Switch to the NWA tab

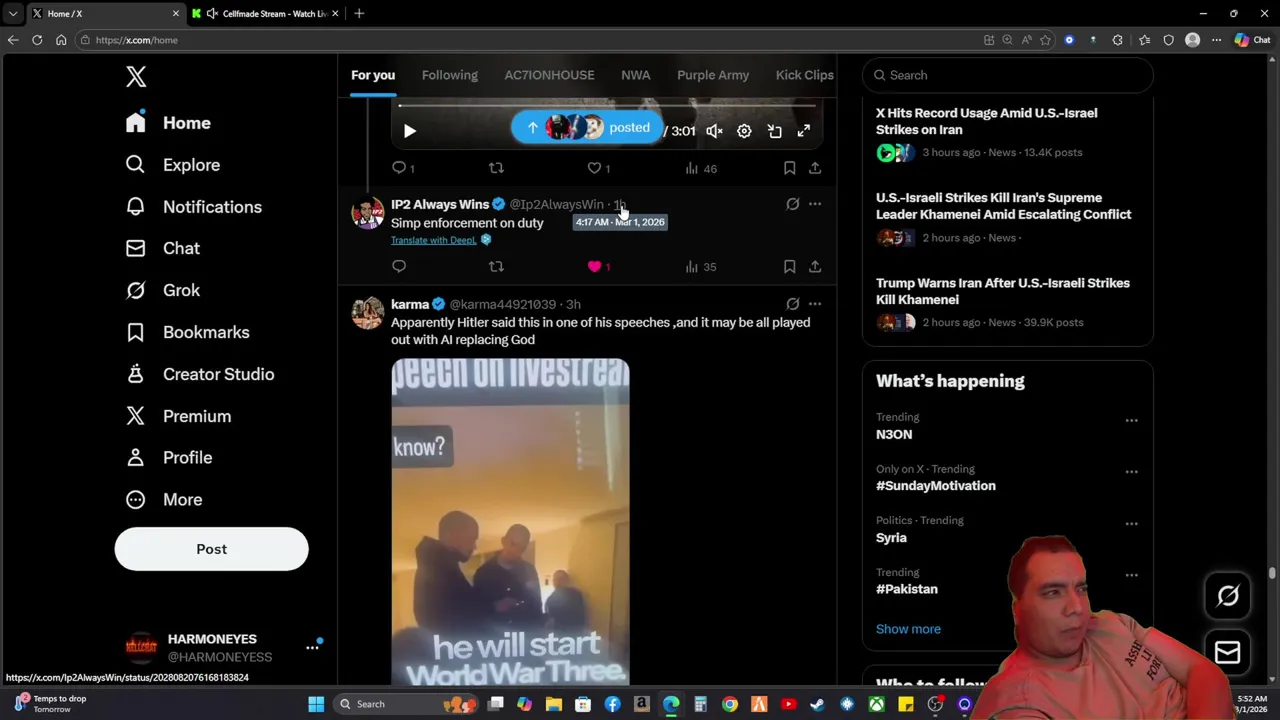coord(635,75)
